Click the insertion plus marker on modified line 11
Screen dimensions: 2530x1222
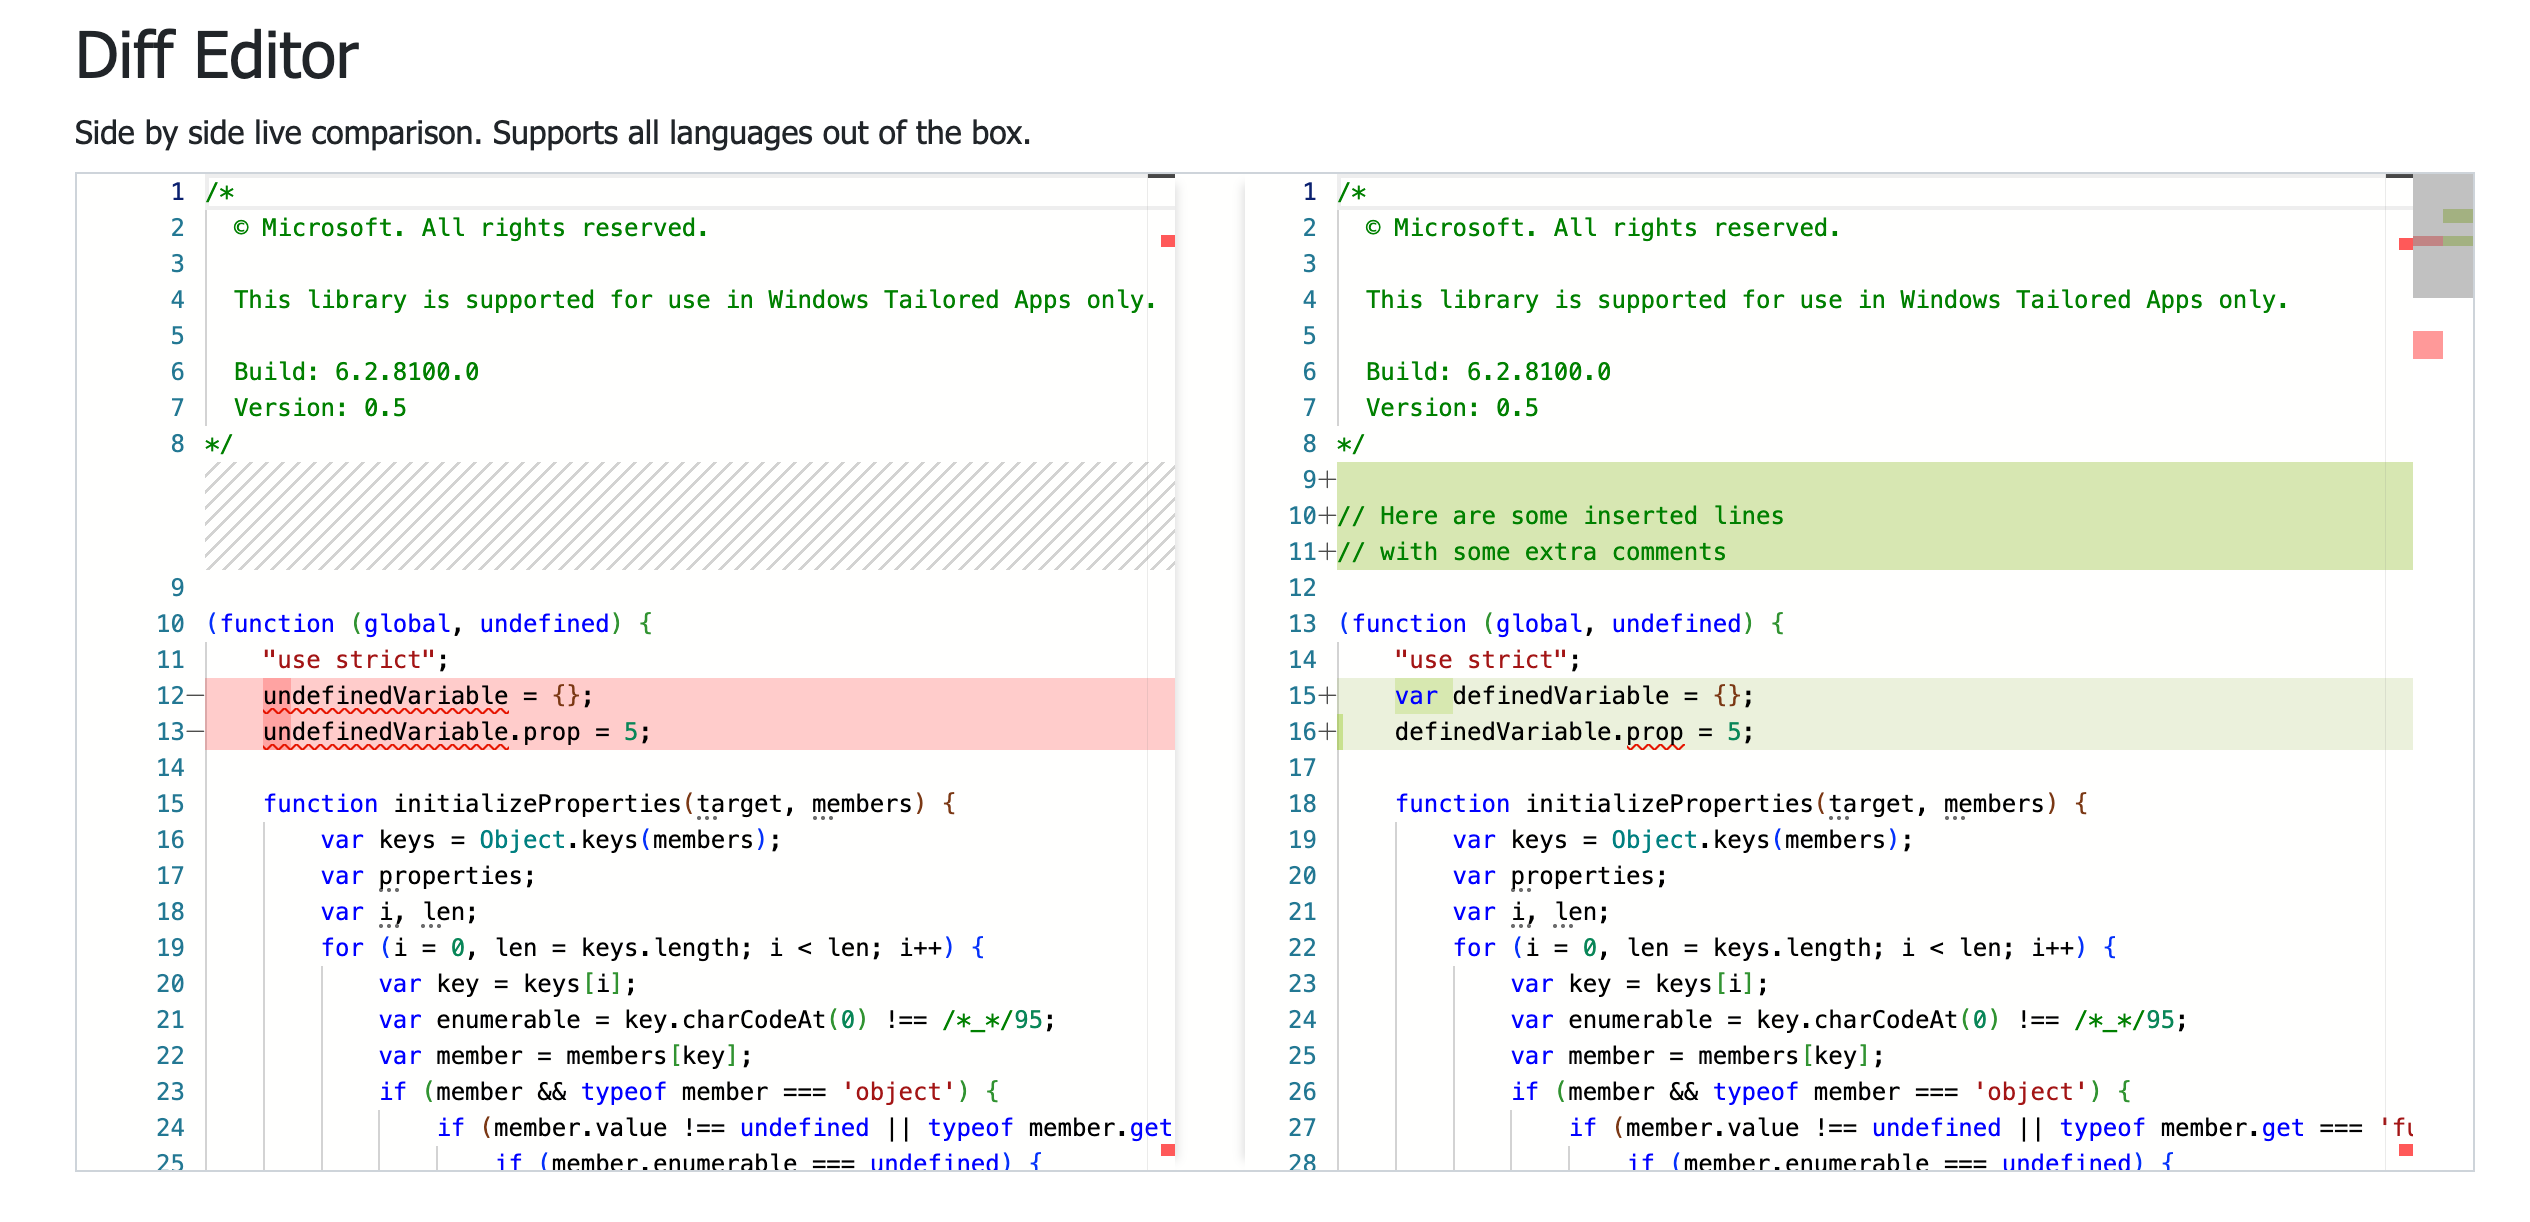tap(1327, 551)
